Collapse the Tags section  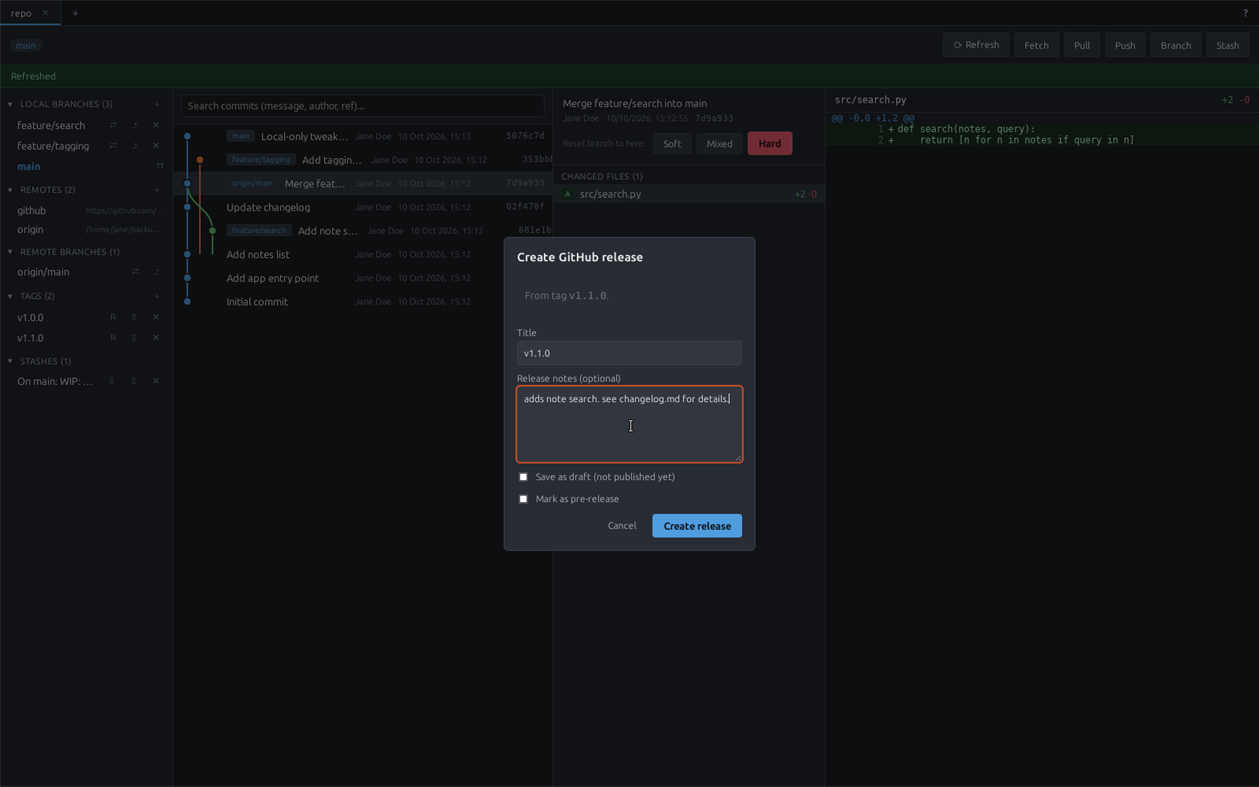coord(10,296)
